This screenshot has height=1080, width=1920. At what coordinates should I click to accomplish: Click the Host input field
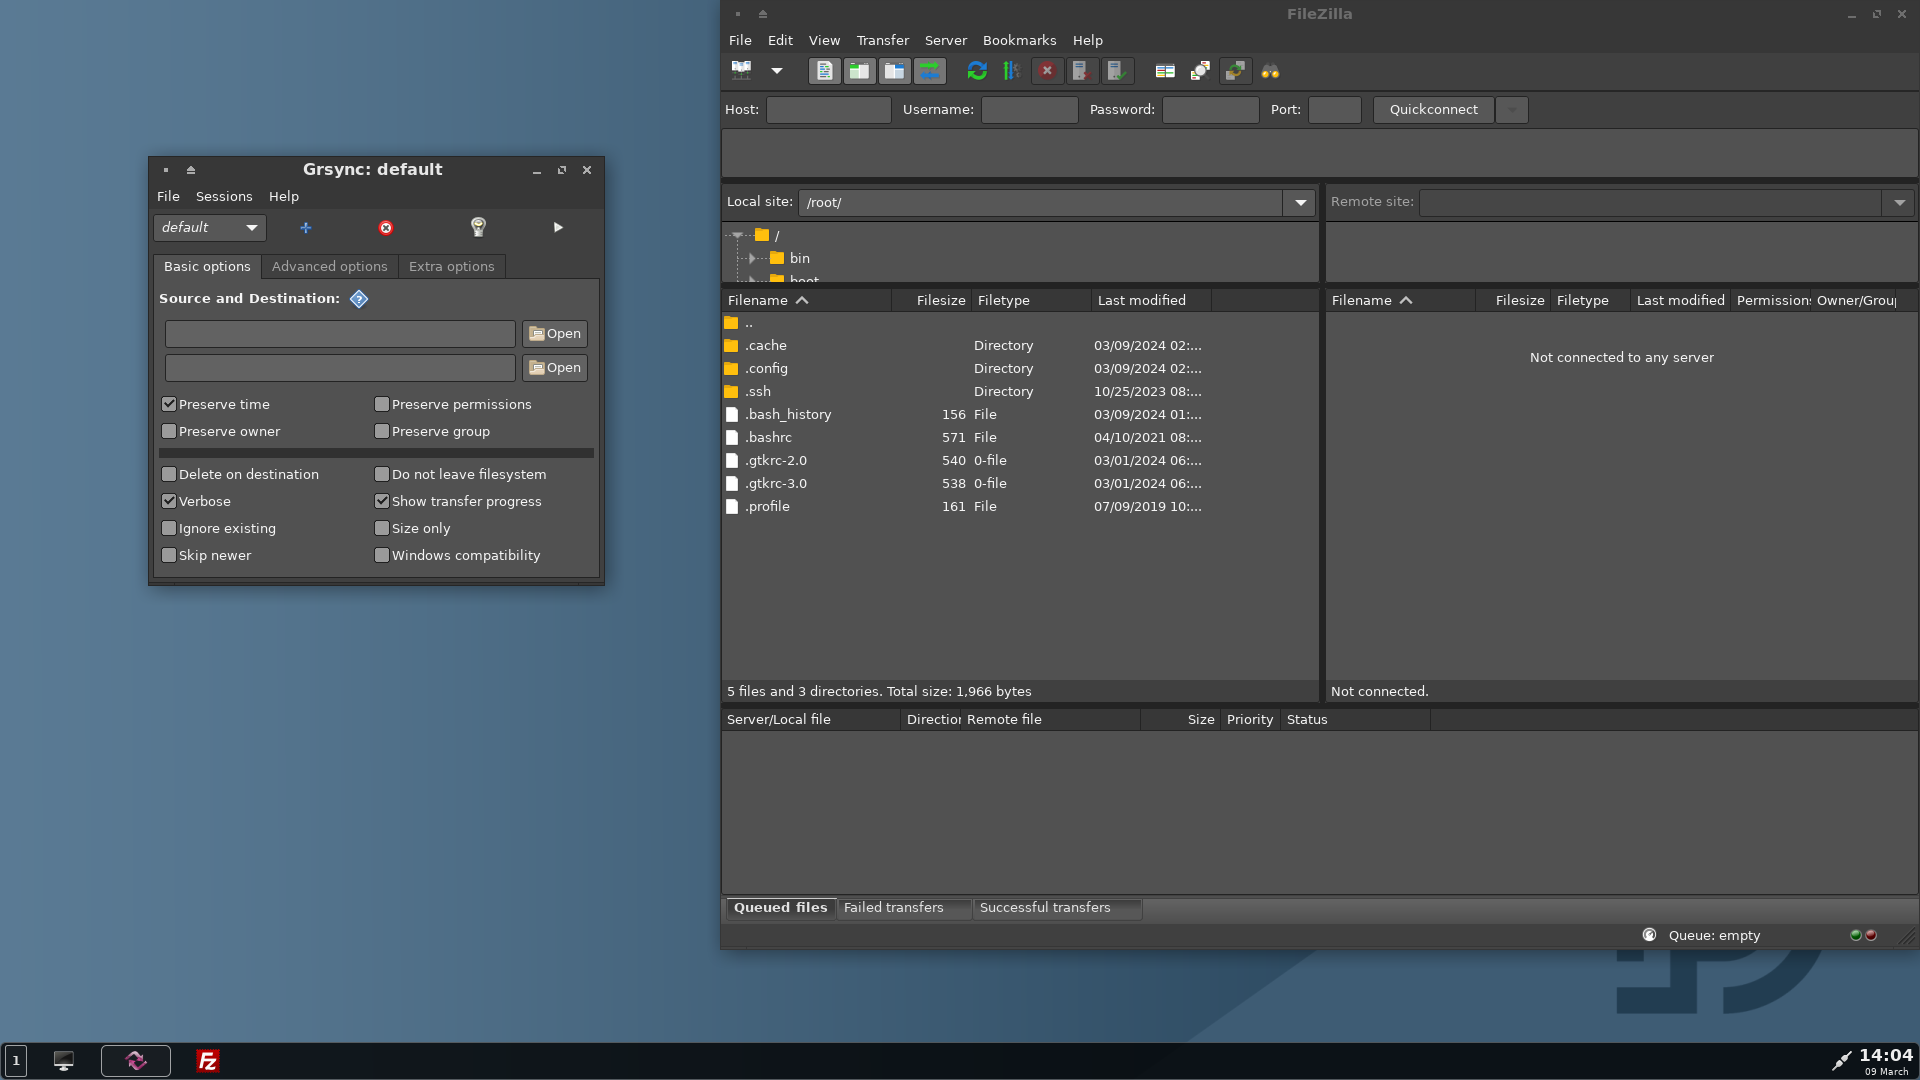[x=829, y=110]
